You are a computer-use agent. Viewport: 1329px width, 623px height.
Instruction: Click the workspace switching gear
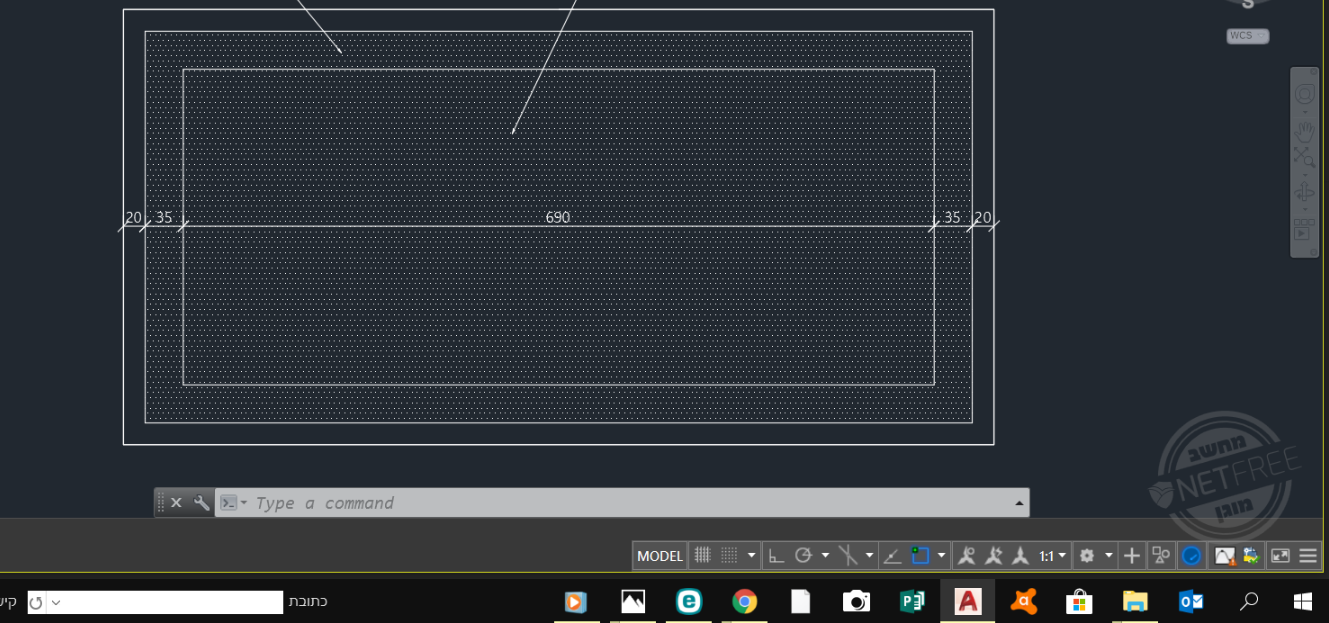pos(1087,556)
